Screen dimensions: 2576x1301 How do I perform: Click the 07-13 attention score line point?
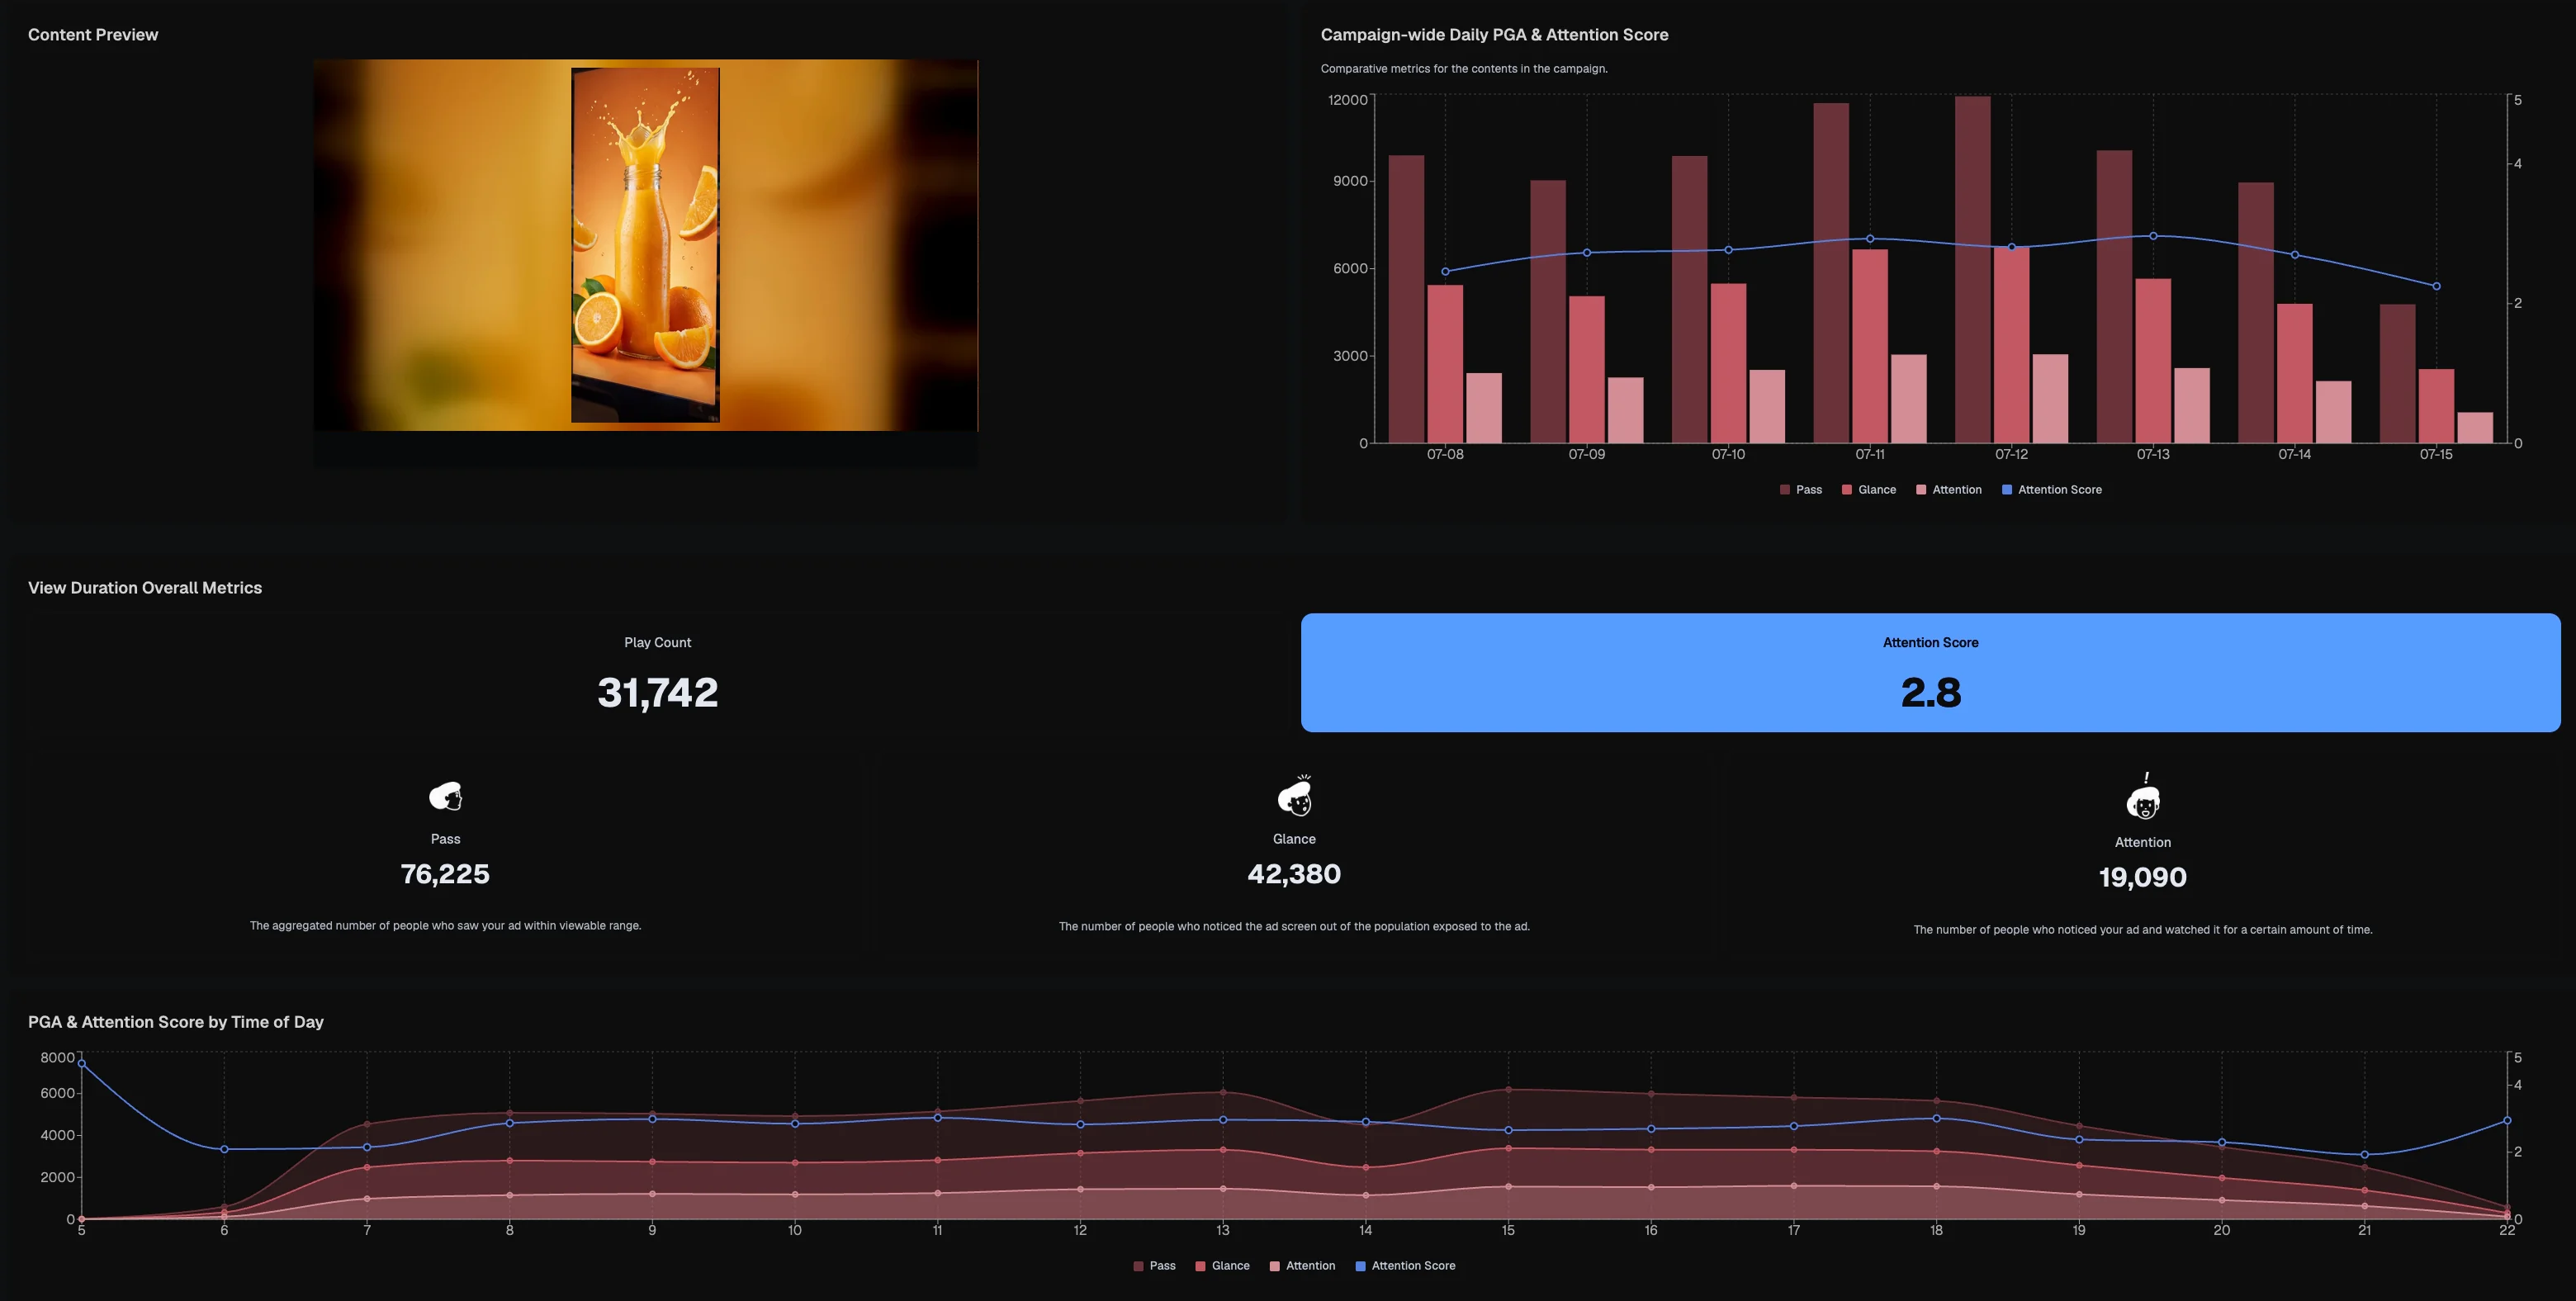point(2153,236)
